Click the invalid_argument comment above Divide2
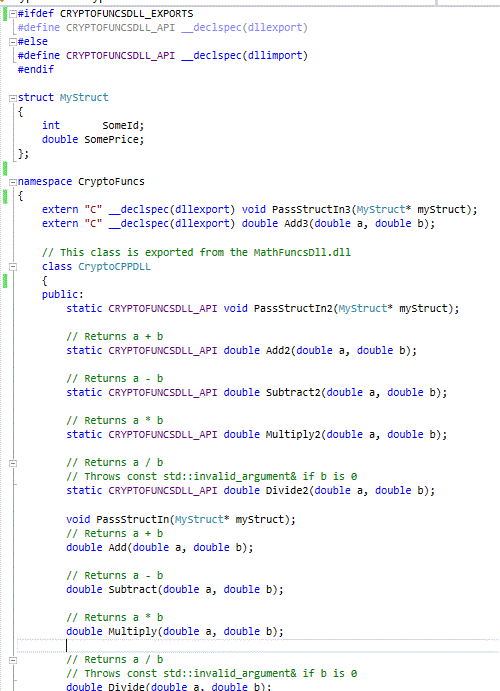This screenshot has height=691, width=500. tap(212, 476)
